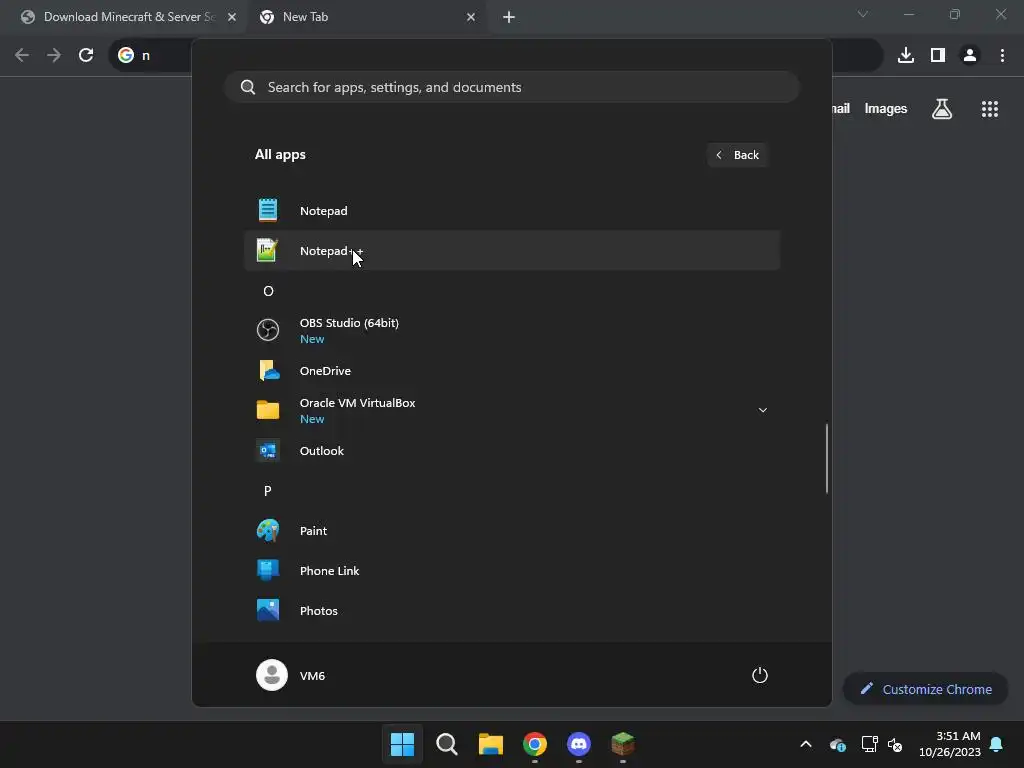Open Chrome three-dot menu
1024x768 pixels.
(1002, 55)
